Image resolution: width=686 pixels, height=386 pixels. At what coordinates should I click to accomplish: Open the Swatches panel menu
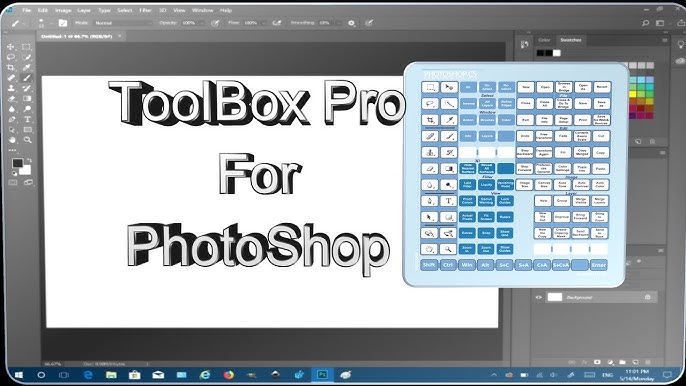[x=665, y=40]
